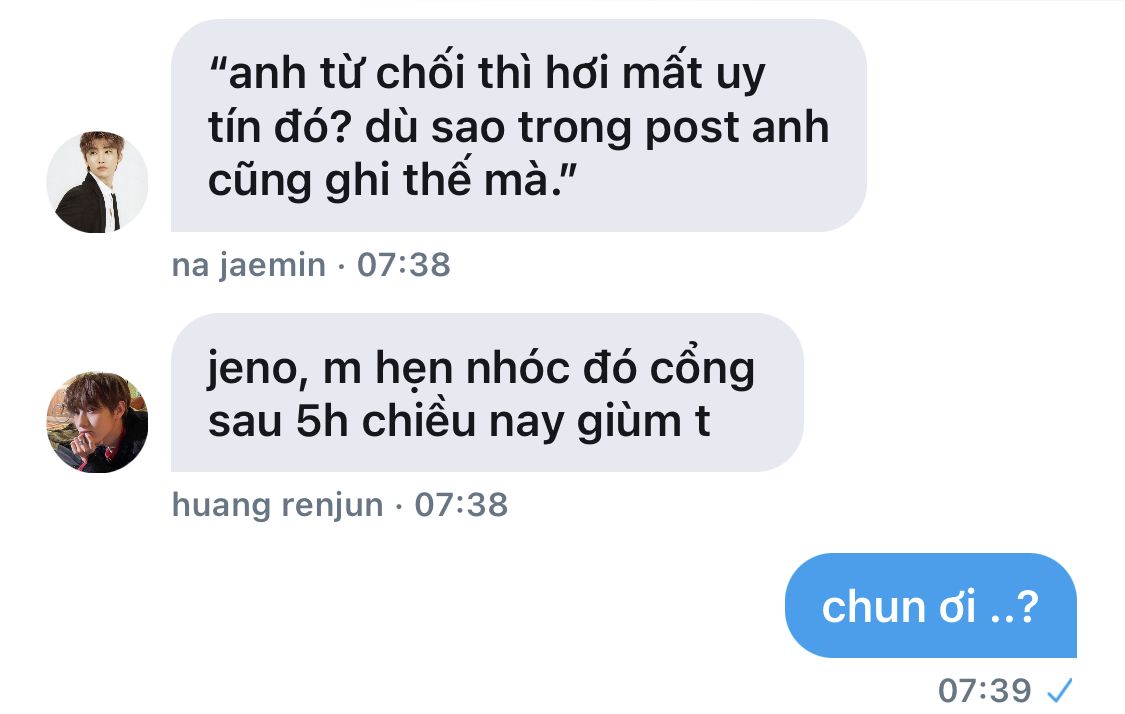The height and width of the screenshot is (714, 1125).
Task: Click the word 'giùm' in renjun's message
Action: coord(629,422)
